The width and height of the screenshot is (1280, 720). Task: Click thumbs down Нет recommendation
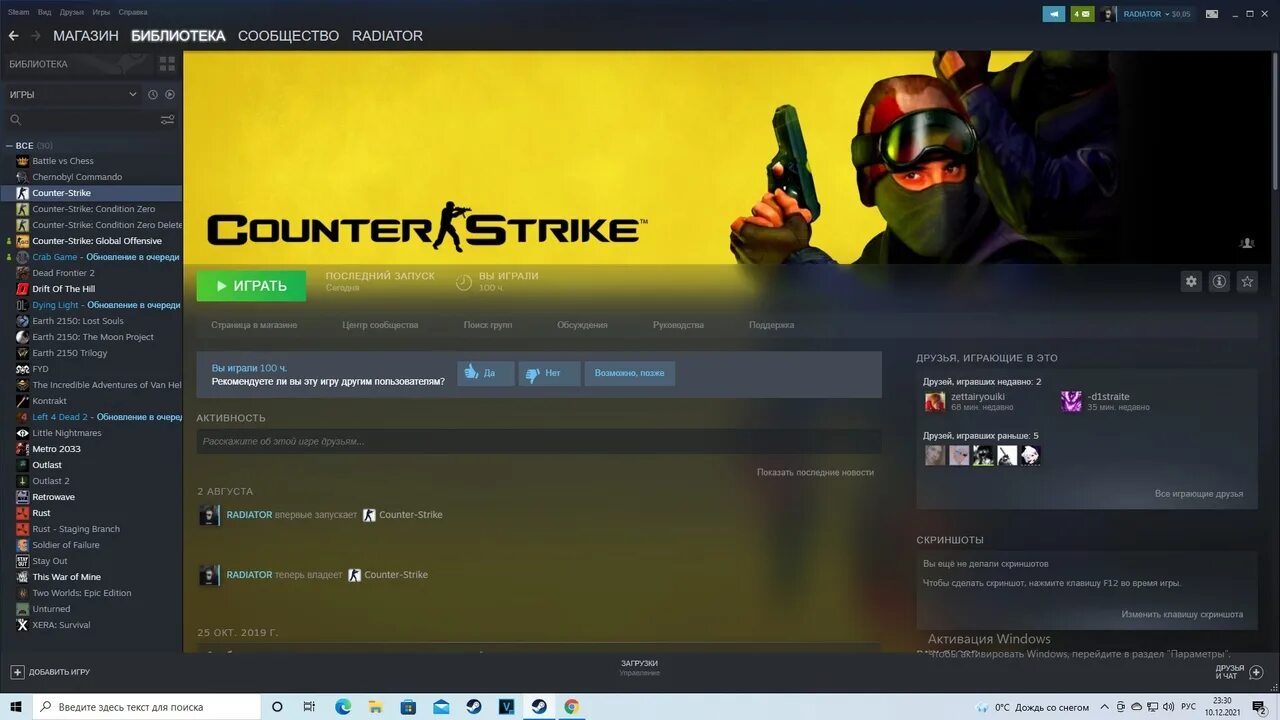[x=549, y=373]
